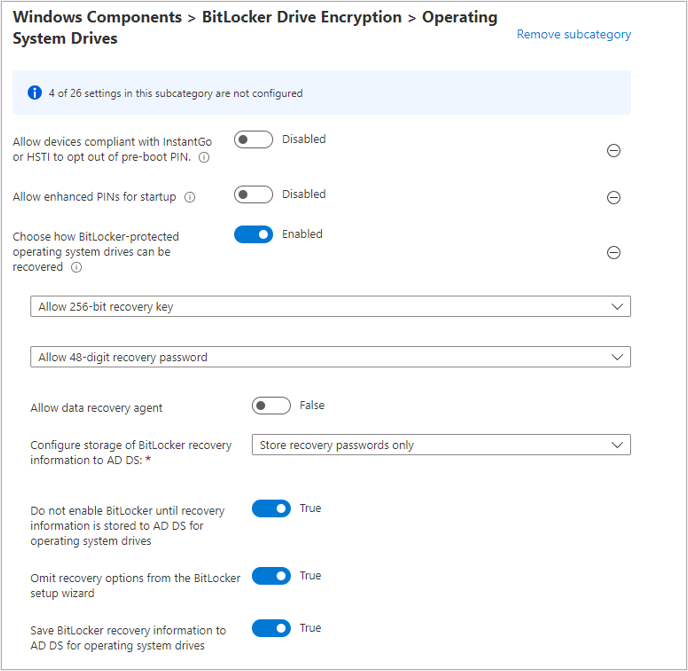
Task: Toggle Save BitLocker recovery information to AD DS
Action: click(271, 628)
